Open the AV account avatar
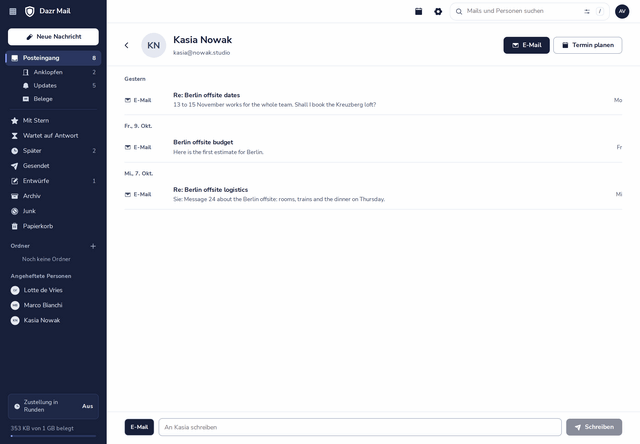Screen dimensions: 640x444 click(622, 11)
